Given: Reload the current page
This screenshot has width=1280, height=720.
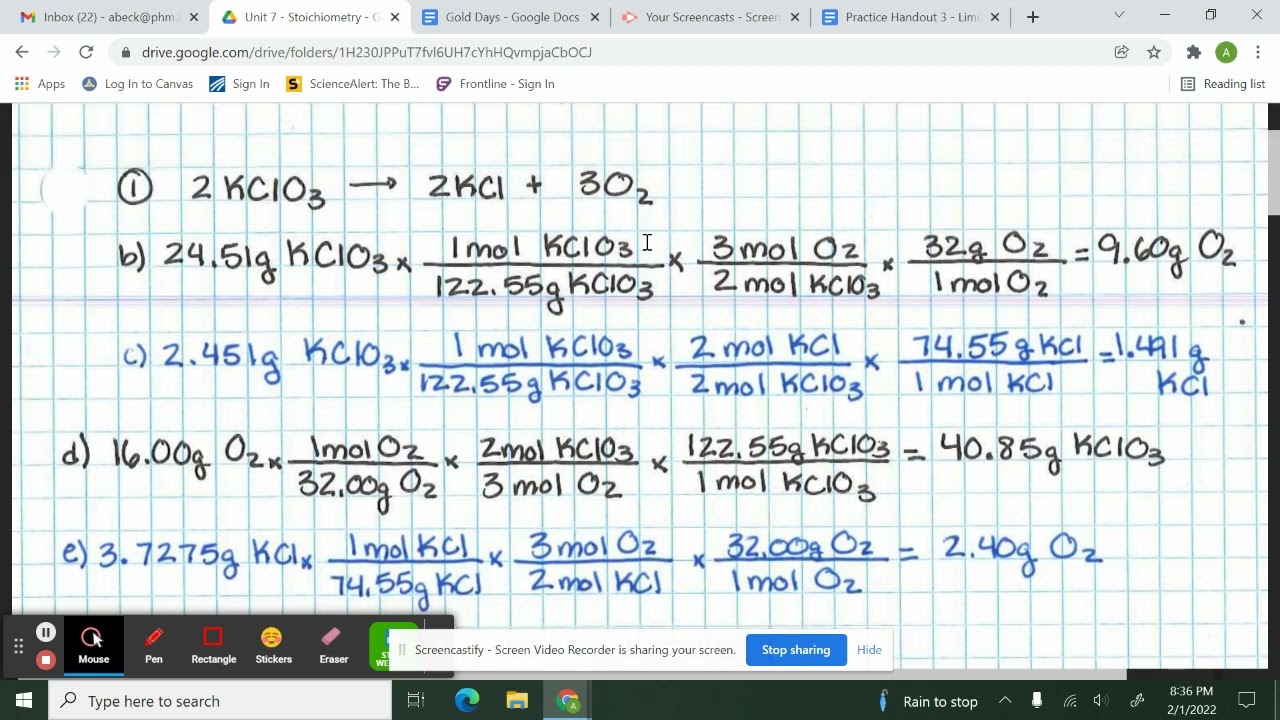Looking at the screenshot, I should pos(86,52).
